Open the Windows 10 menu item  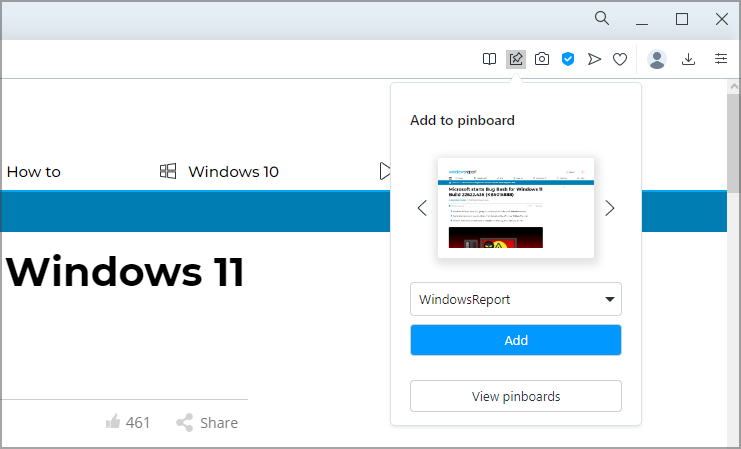233,172
